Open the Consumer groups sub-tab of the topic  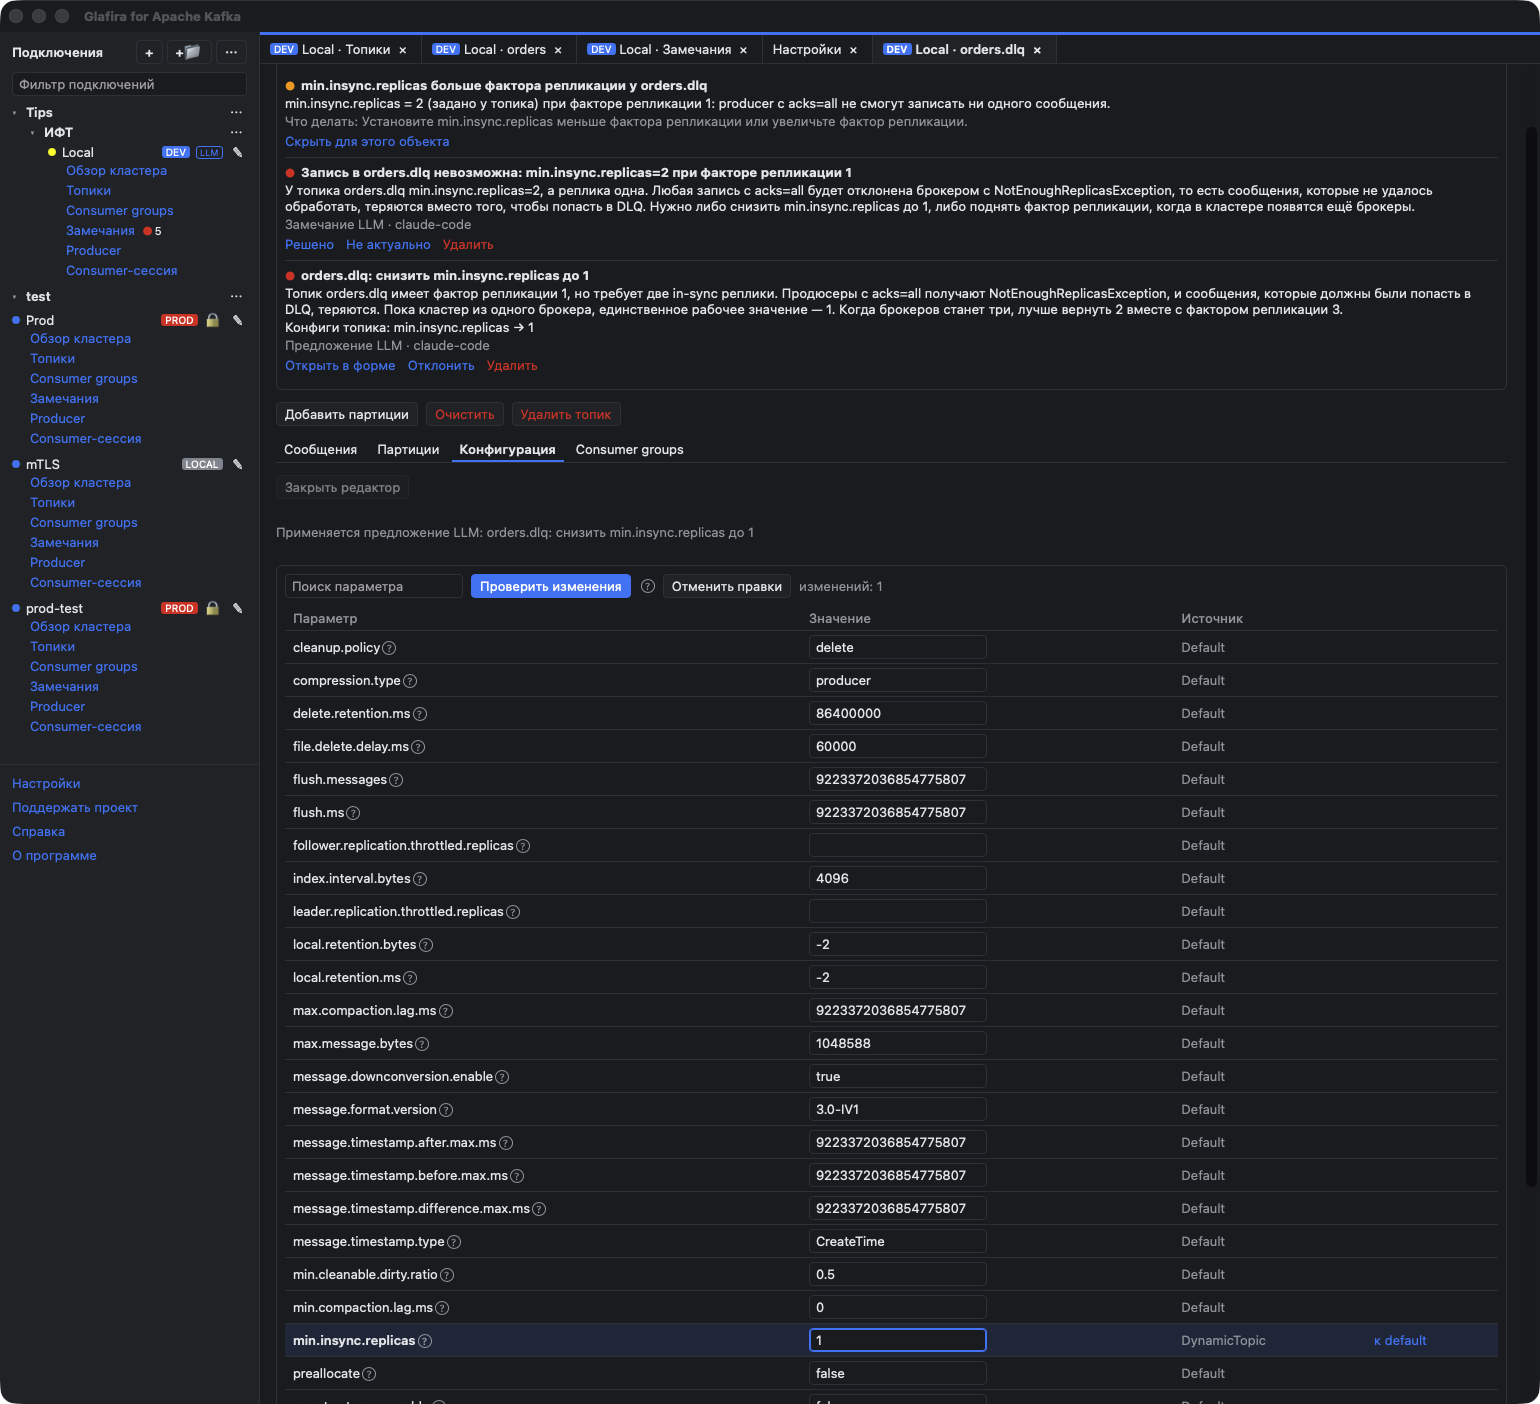(630, 449)
